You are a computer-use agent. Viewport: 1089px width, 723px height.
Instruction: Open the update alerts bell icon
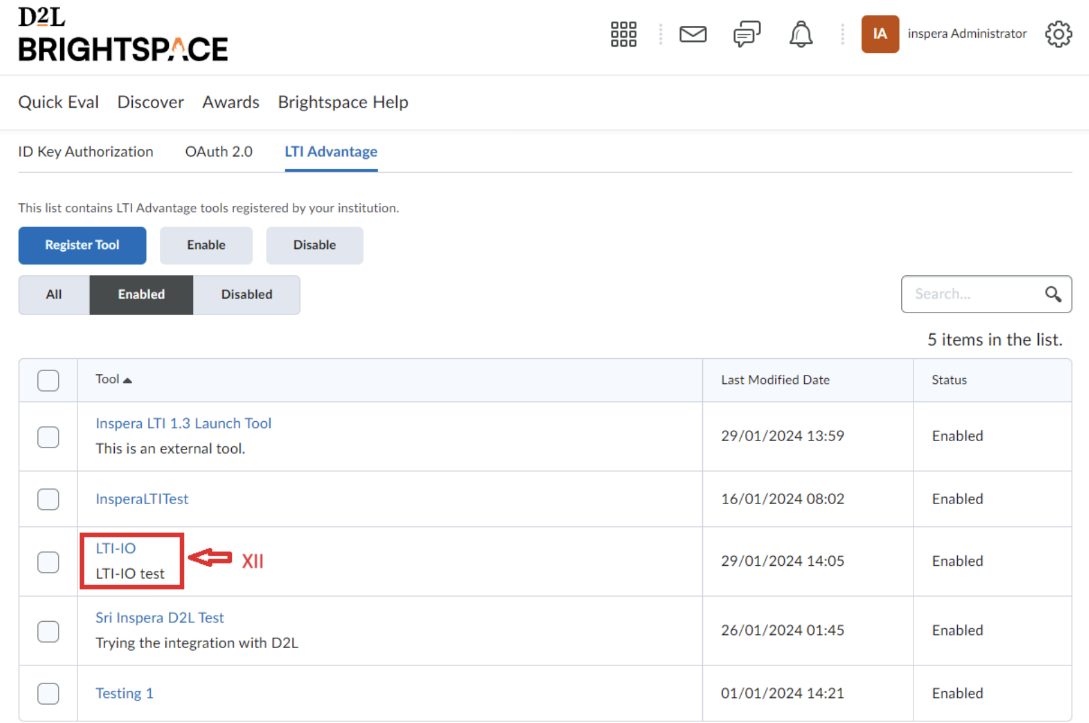pos(801,34)
